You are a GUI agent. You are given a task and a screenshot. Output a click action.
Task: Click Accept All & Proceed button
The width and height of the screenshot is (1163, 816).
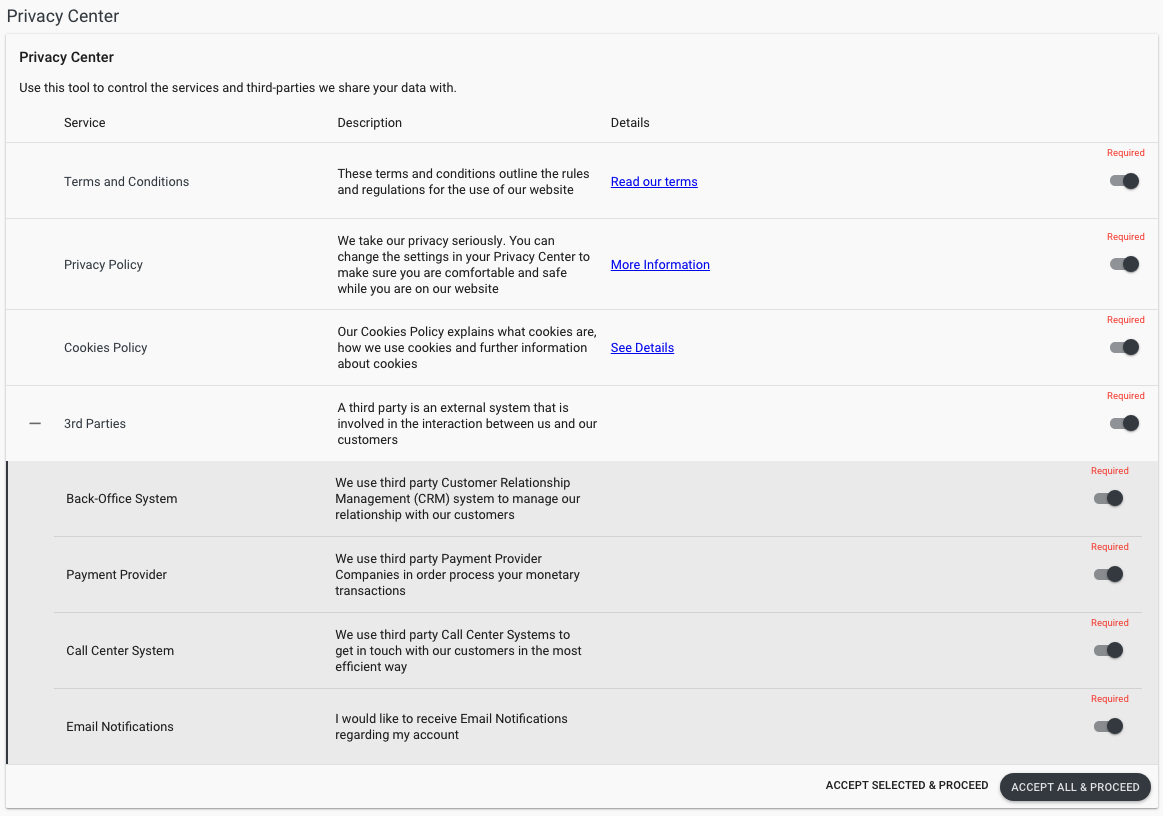tap(1075, 787)
